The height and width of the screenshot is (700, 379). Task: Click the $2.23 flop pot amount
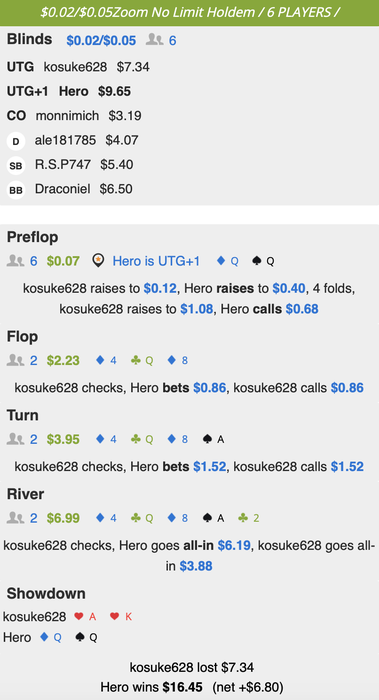pyautogui.click(x=63, y=360)
